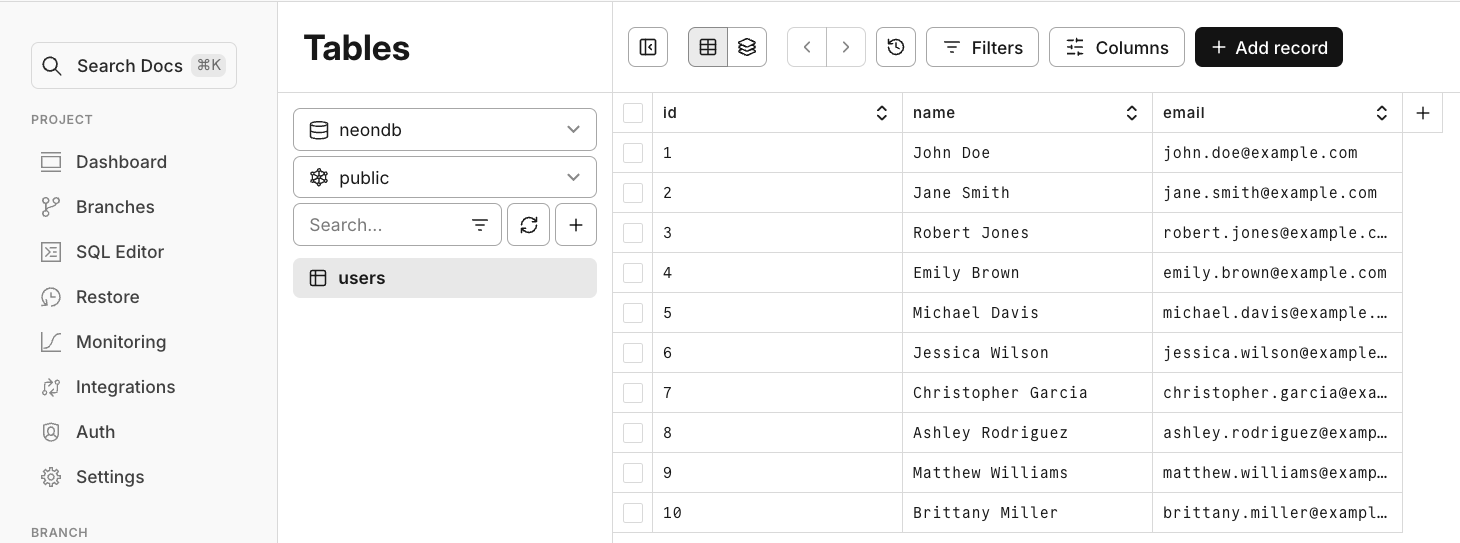This screenshot has width=1460, height=543.
Task: Tick the checkbox for Emily Brown row
Action: [x=633, y=273]
